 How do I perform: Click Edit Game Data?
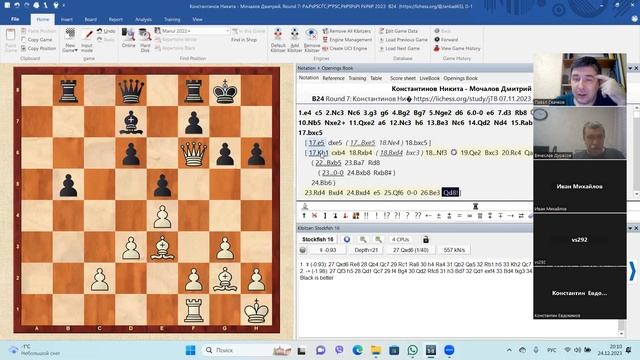coord(398,31)
